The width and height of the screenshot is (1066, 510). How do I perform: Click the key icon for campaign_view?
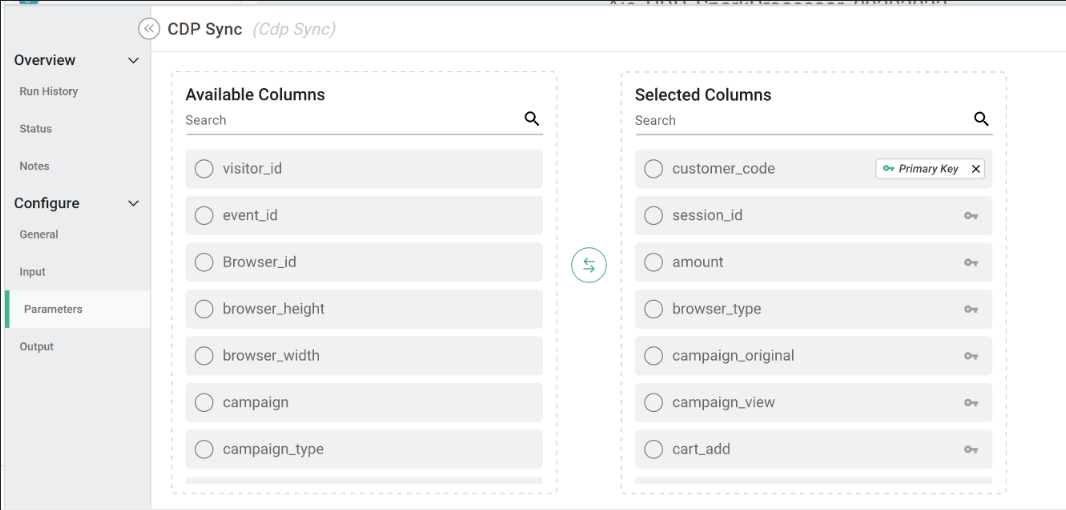(970, 403)
